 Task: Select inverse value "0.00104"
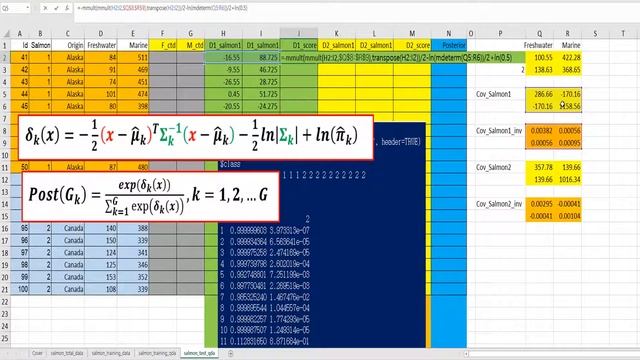(x=568, y=216)
